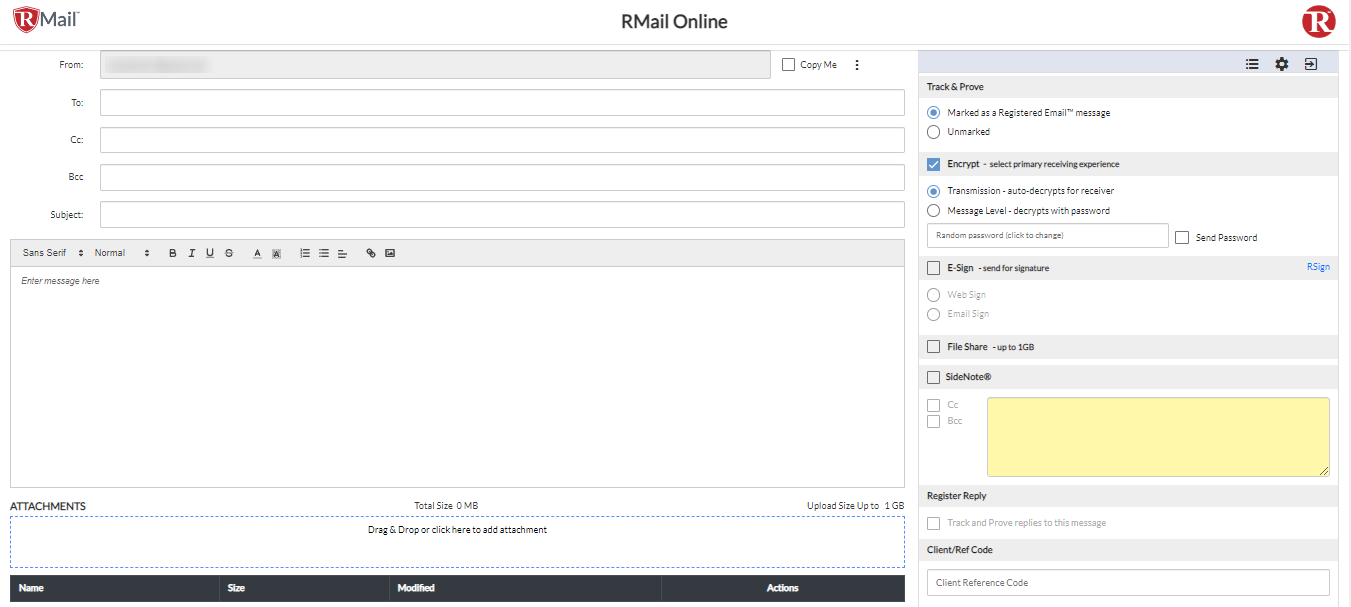Apply italic formatting in the editor
Viewport: 1351px width, 607px height.
(191, 253)
